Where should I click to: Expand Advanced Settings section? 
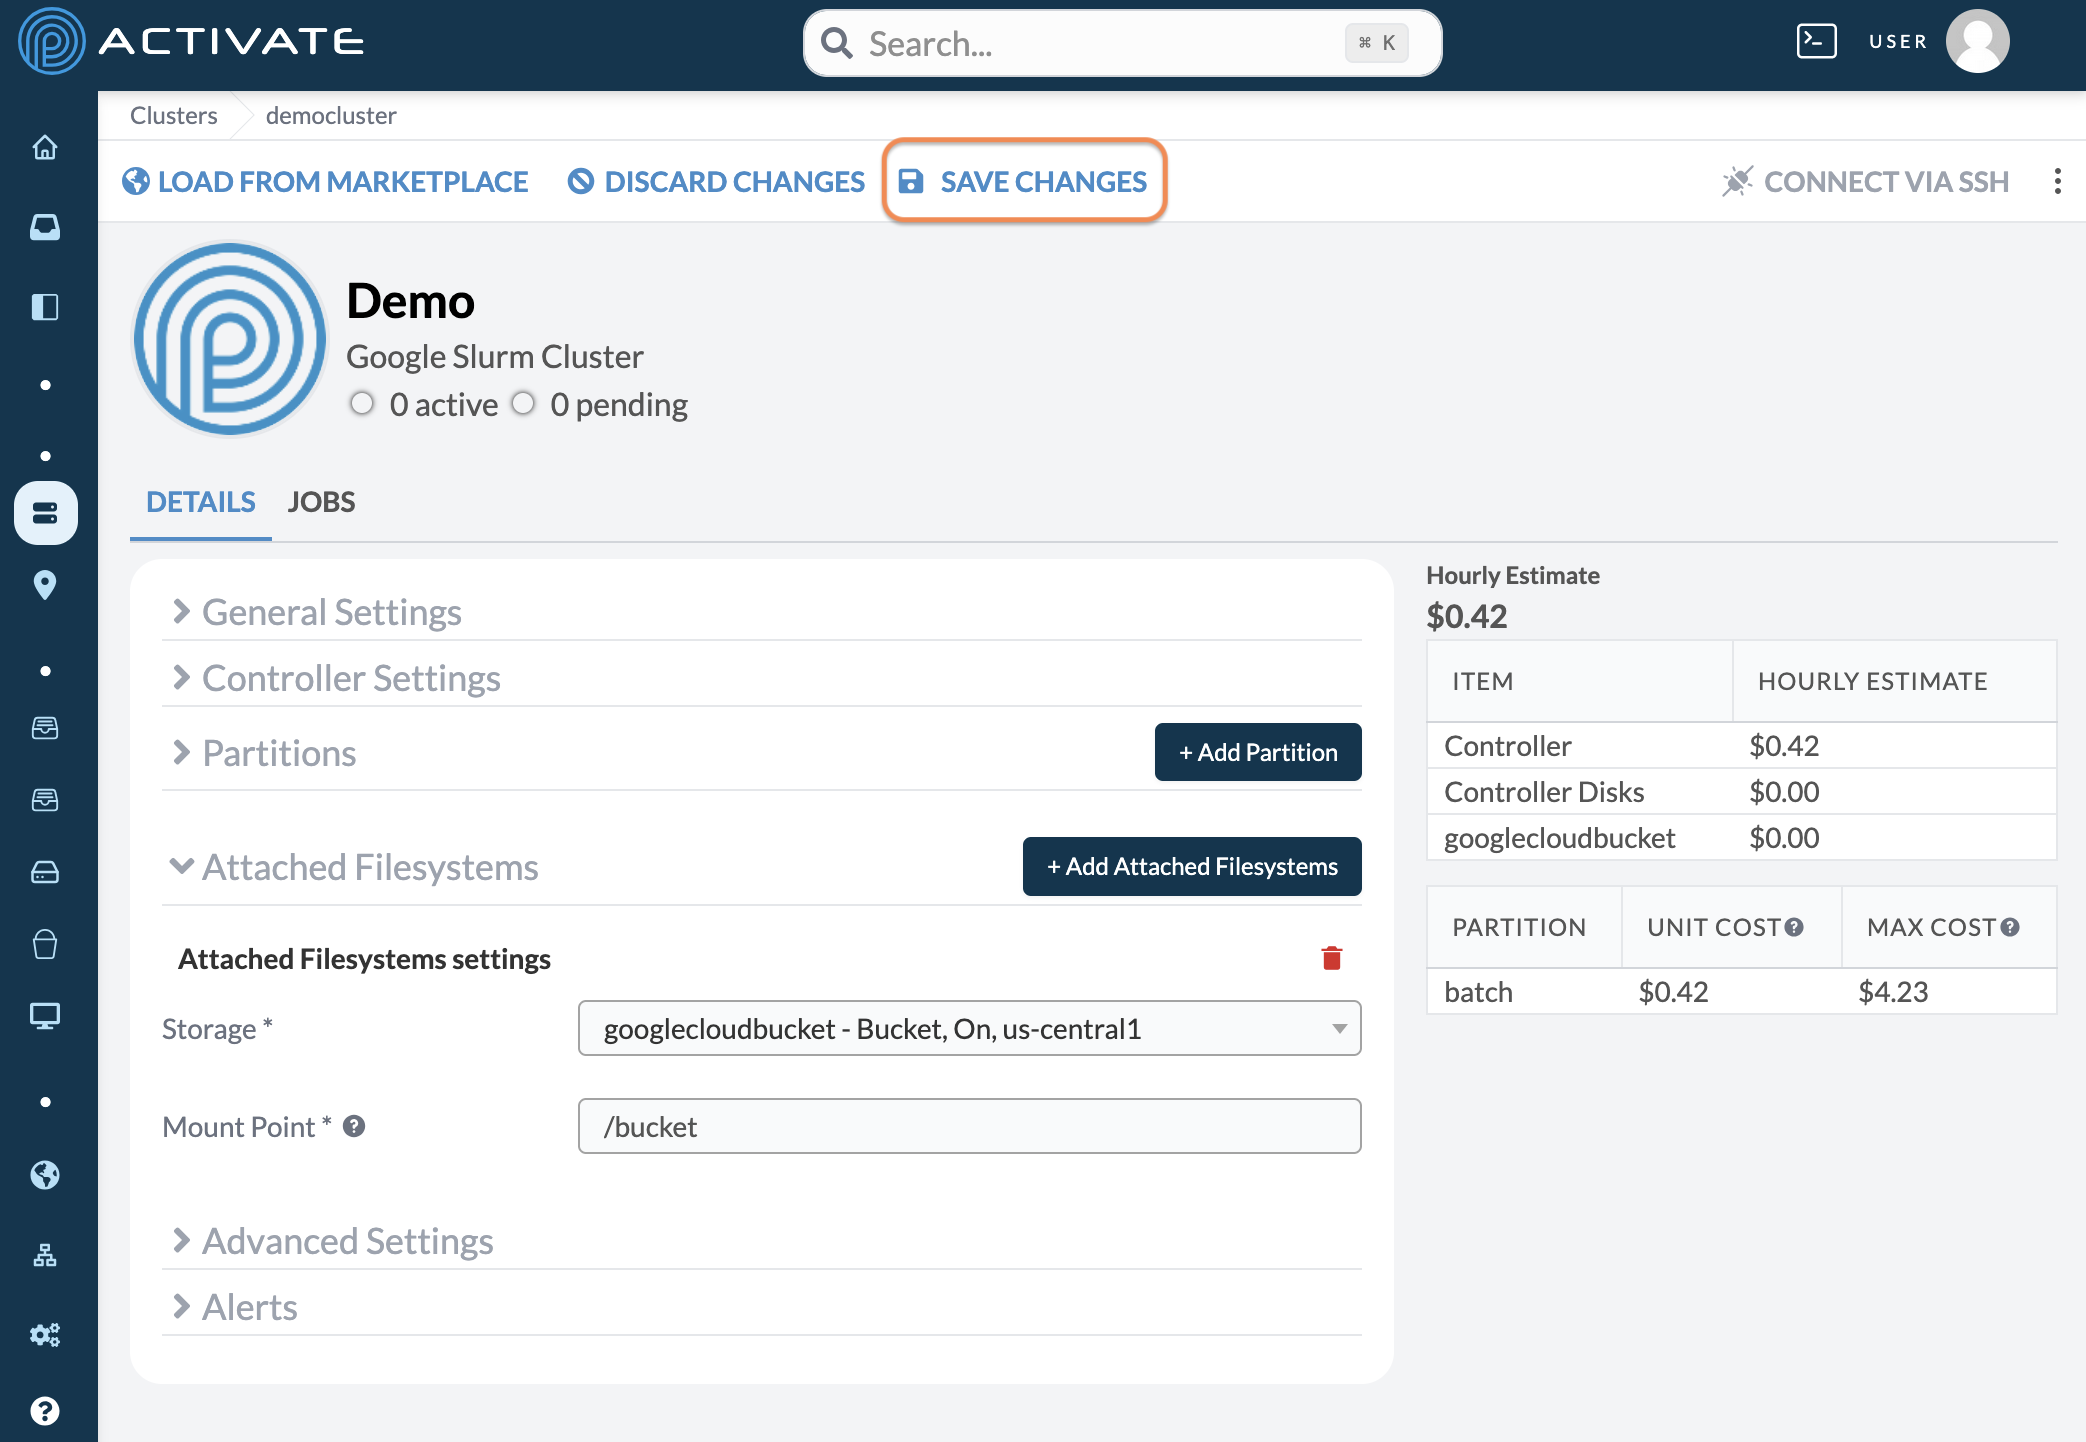tap(762, 1241)
